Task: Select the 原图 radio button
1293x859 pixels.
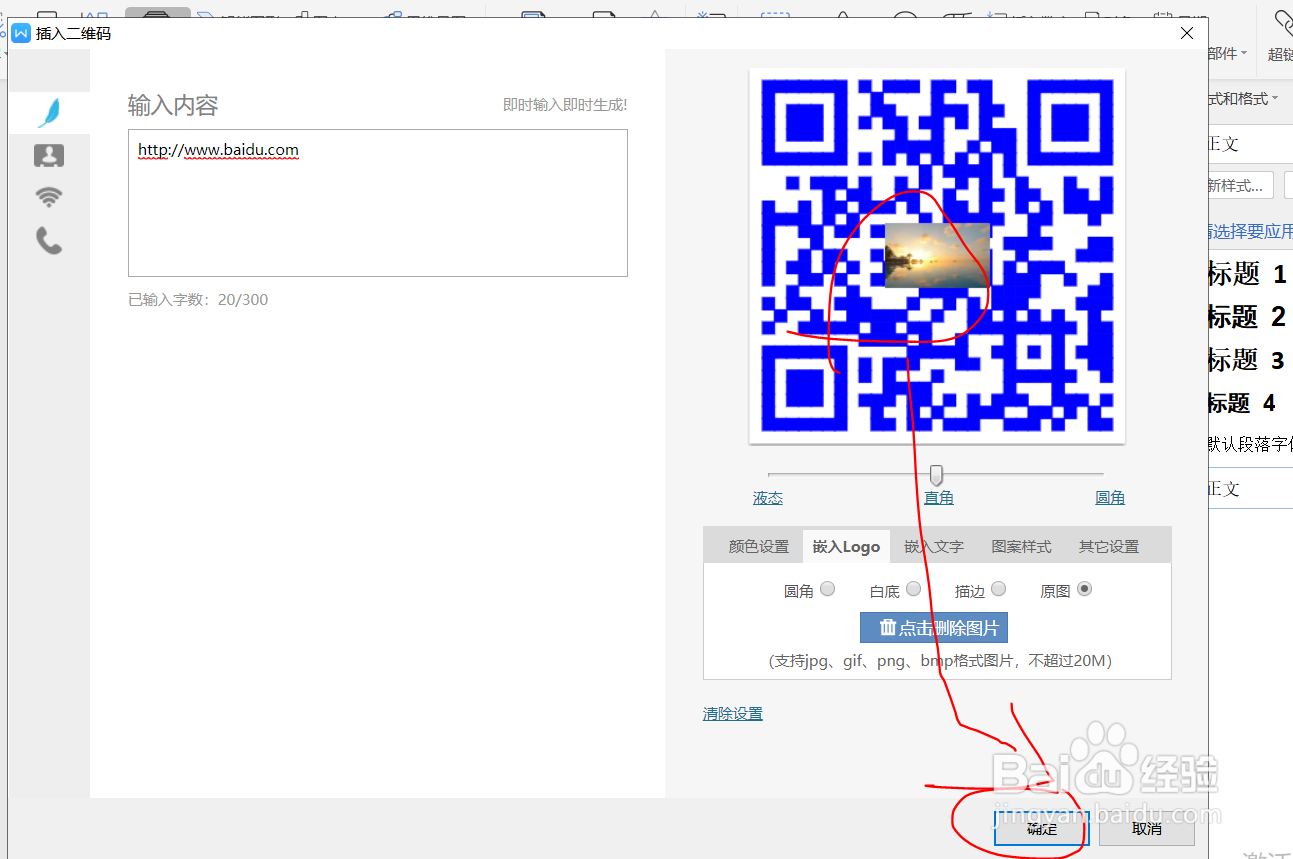Action: [x=1084, y=589]
